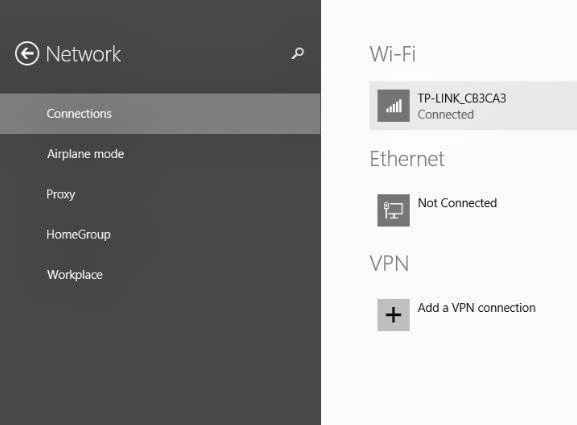577x425 pixels.
Task: Click the Network page title
Action: click(x=83, y=54)
